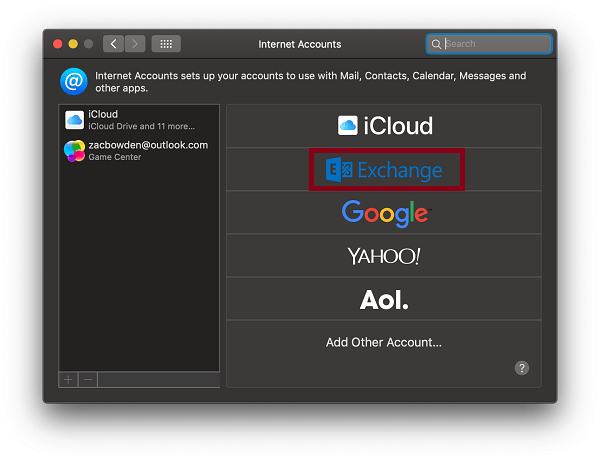Screen dimensions: 600x460
Task: Click the back navigation arrow
Action: (113, 44)
